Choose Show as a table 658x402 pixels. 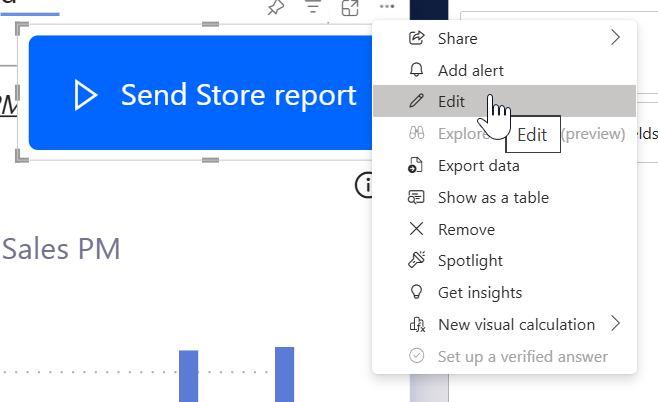click(x=492, y=197)
